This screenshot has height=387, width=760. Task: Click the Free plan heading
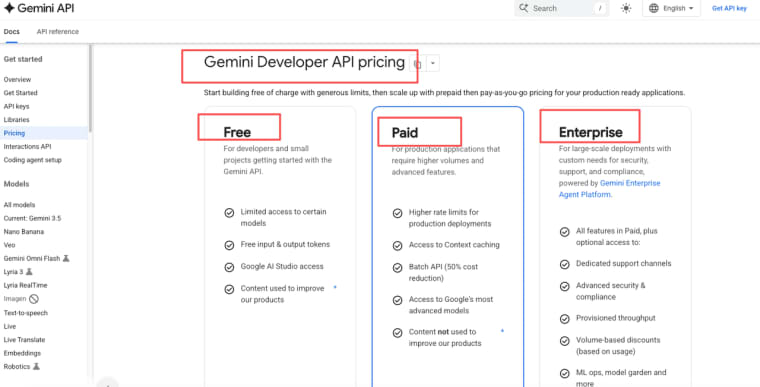[x=237, y=132]
